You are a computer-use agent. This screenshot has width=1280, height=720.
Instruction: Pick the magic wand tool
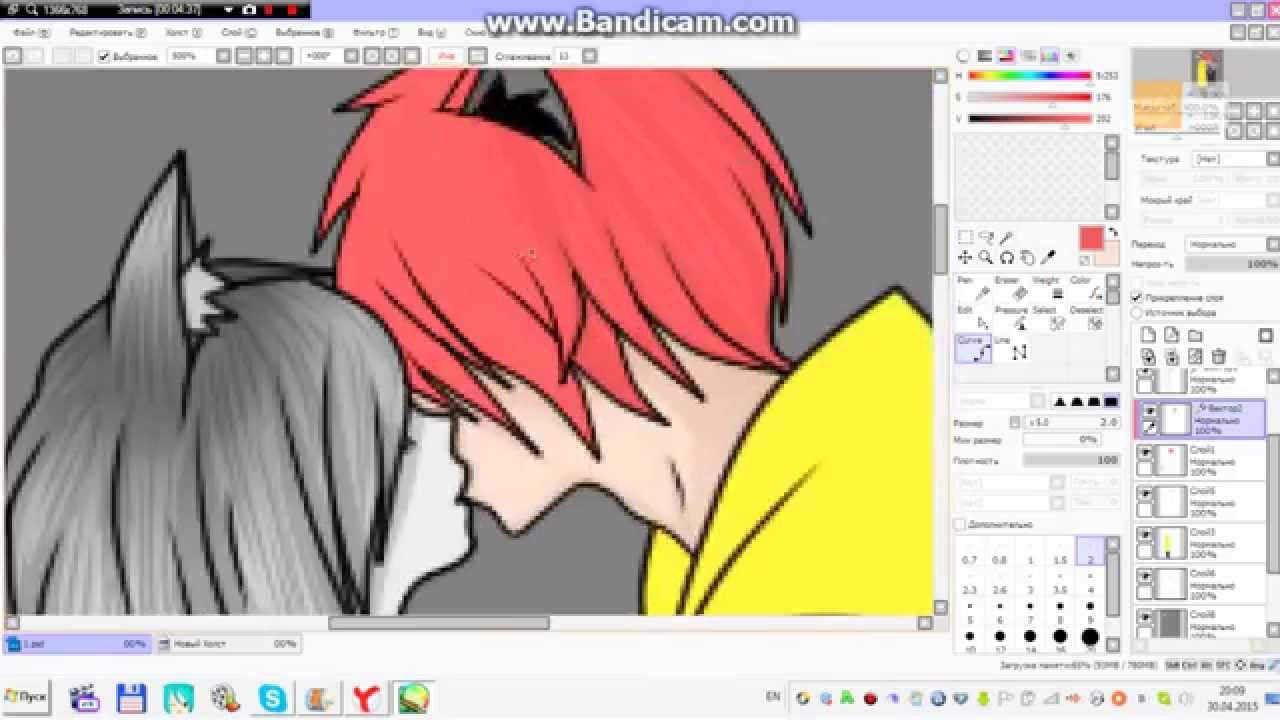(1007, 238)
